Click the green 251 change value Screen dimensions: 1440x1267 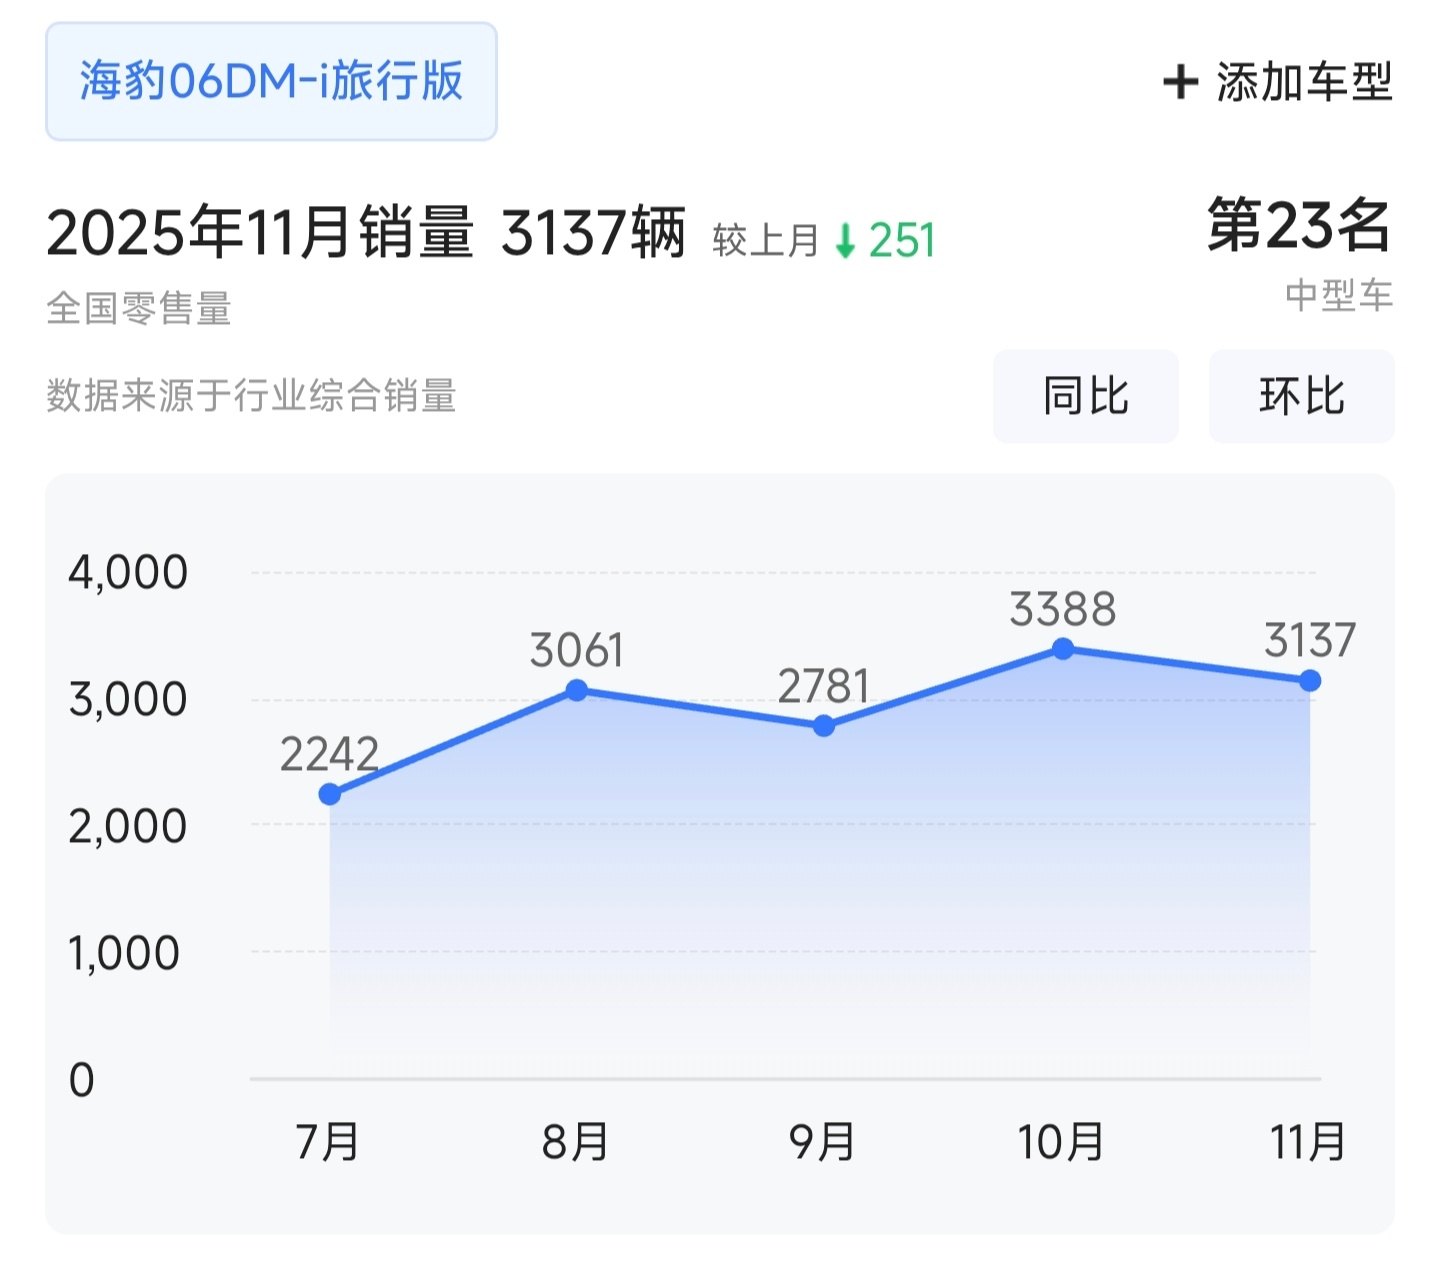tap(902, 241)
